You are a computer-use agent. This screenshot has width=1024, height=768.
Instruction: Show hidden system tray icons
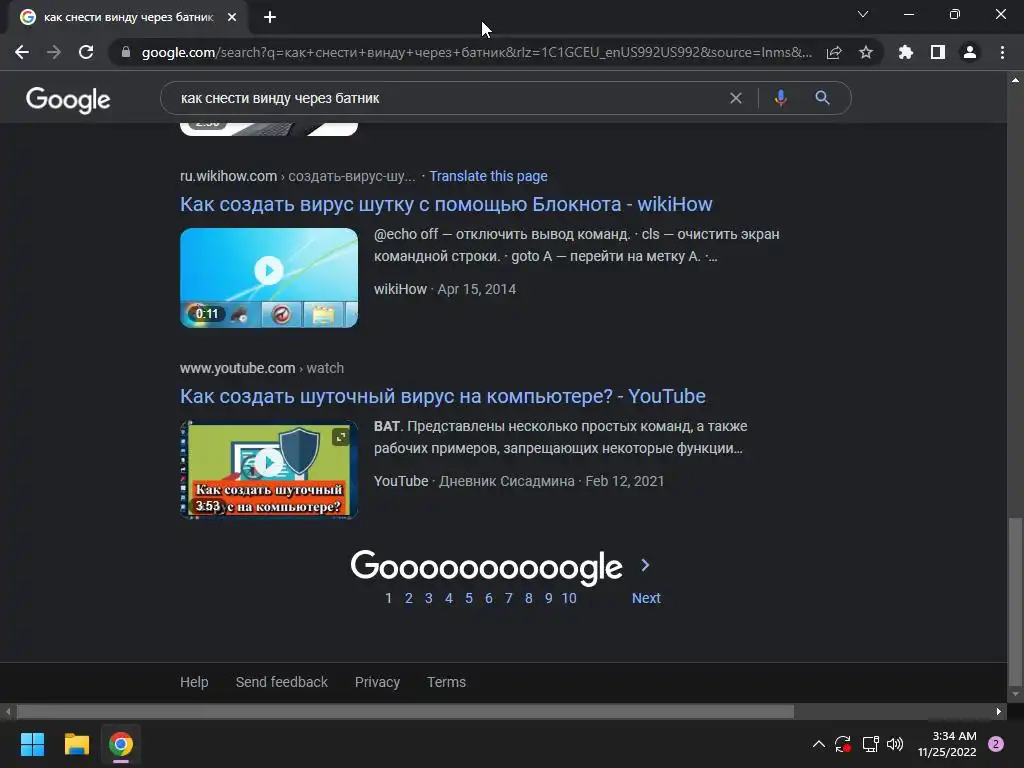pos(818,744)
